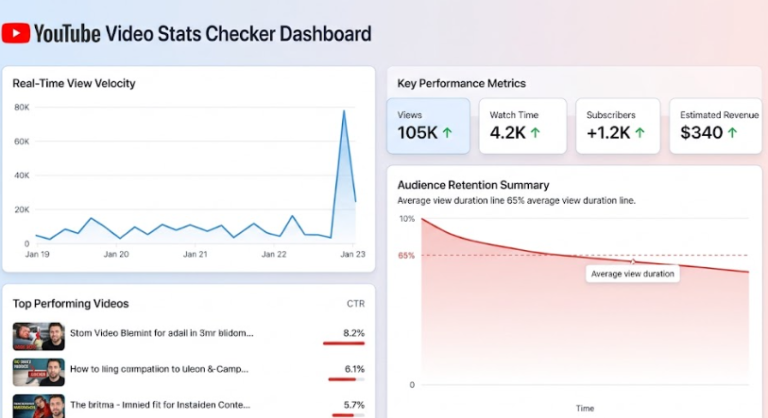
Task: Click the Real-Time View Velocity heading
Action: pyautogui.click(x=74, y=83)
